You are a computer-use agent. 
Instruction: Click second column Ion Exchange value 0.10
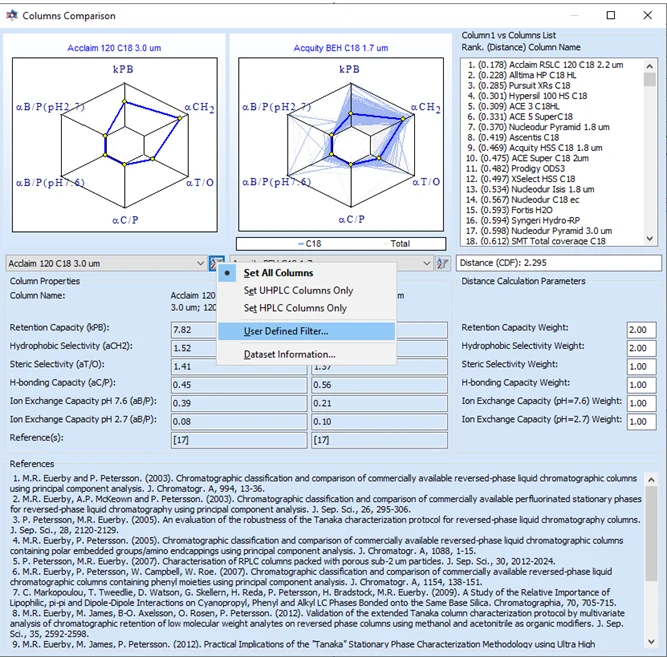tap(379, 421)
